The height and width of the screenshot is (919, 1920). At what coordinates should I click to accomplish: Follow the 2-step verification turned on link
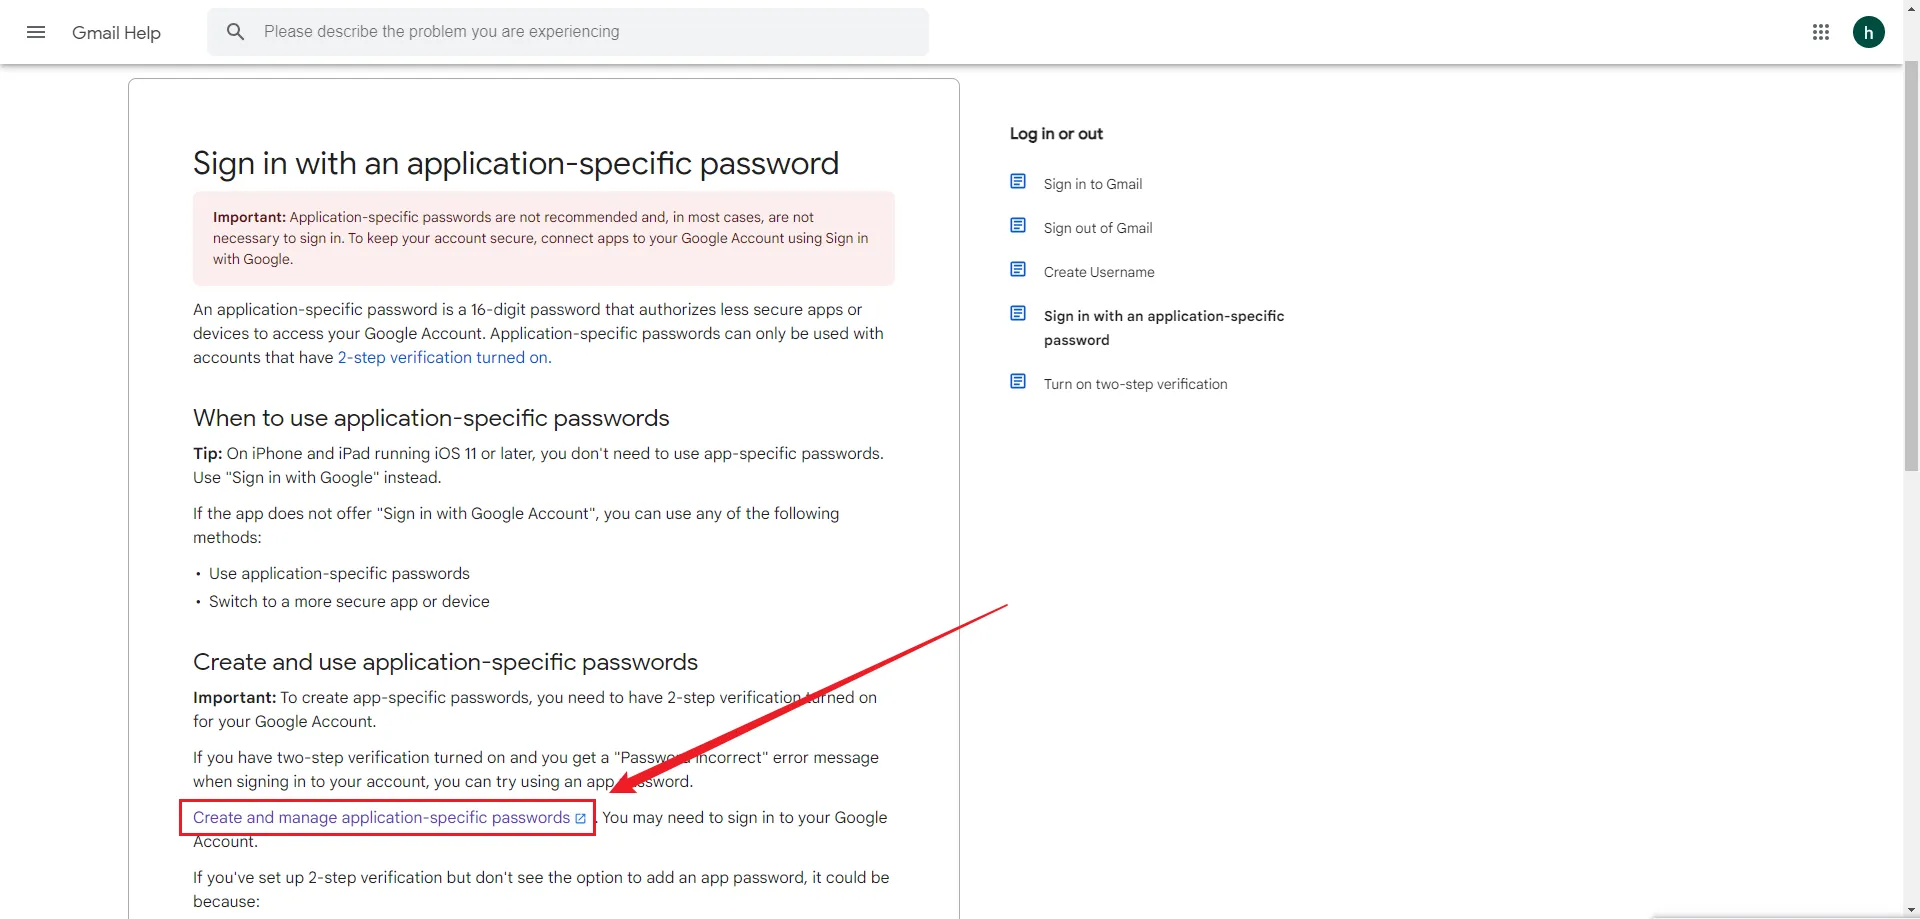tap(443, 358)
